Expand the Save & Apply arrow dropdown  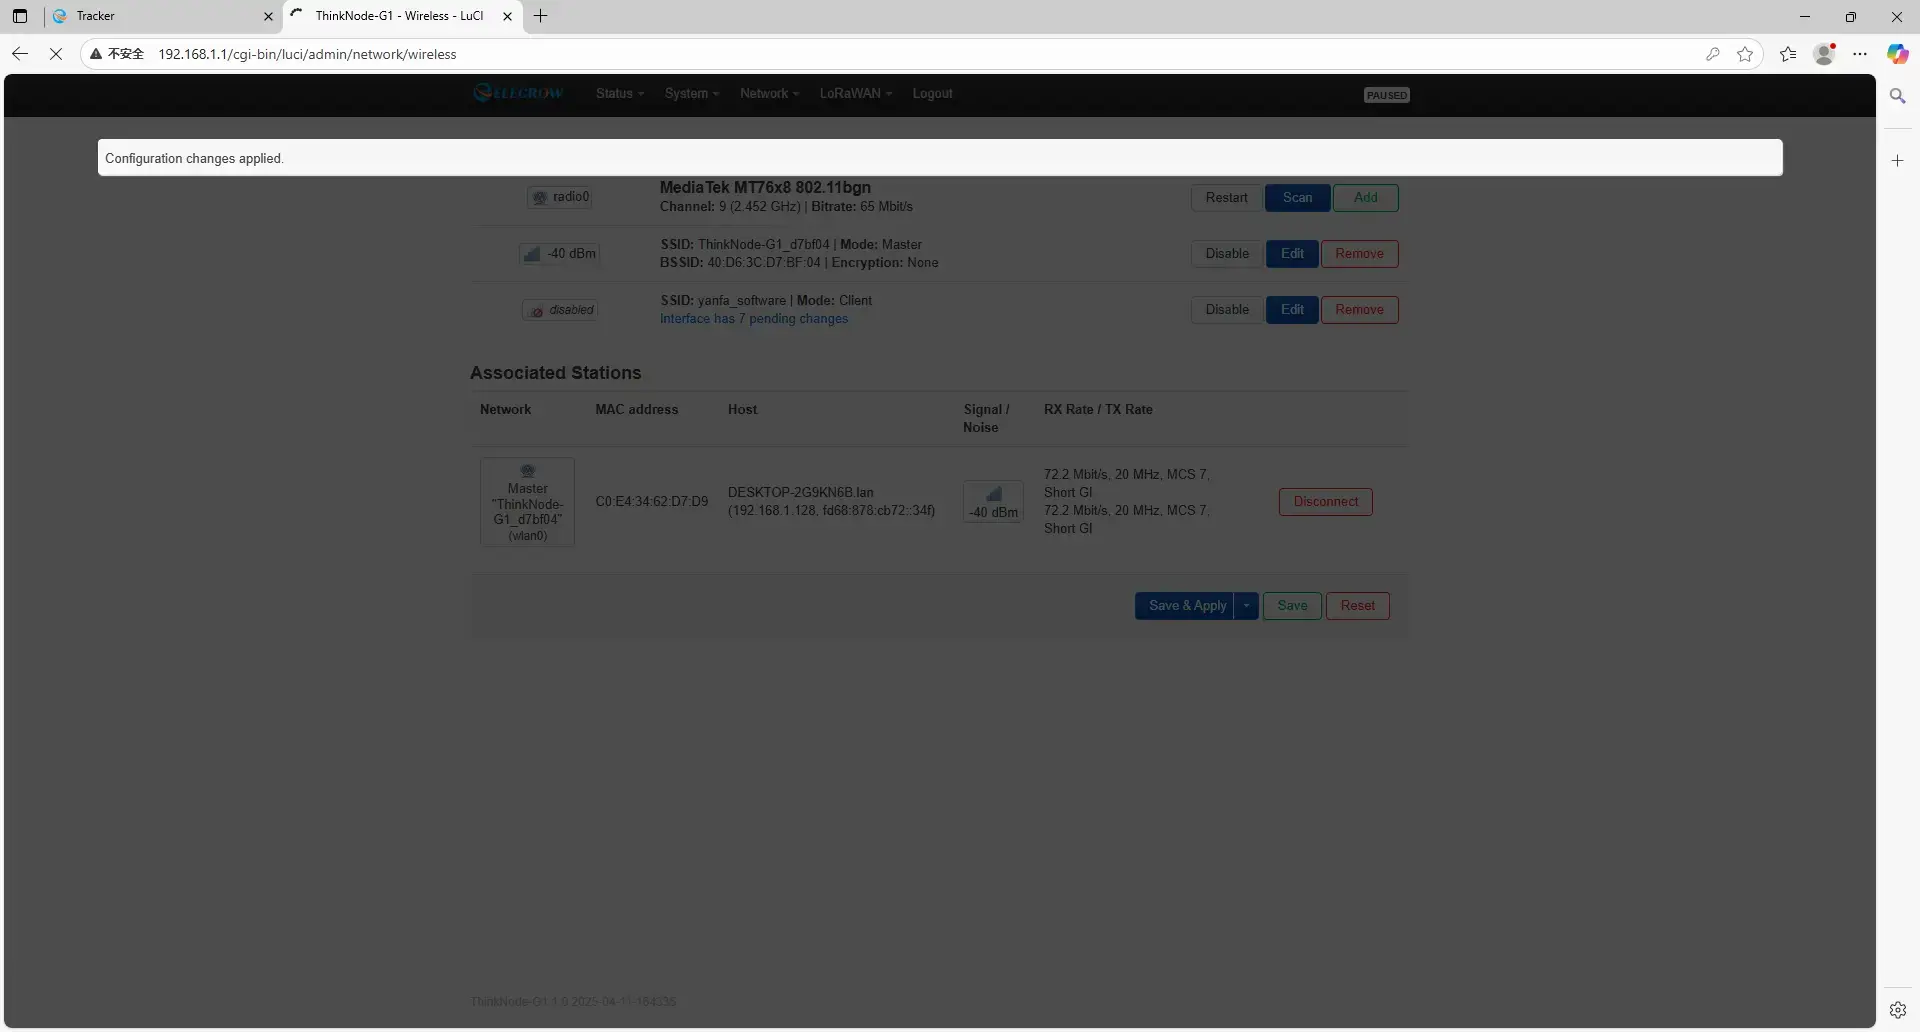[1246, 606]
